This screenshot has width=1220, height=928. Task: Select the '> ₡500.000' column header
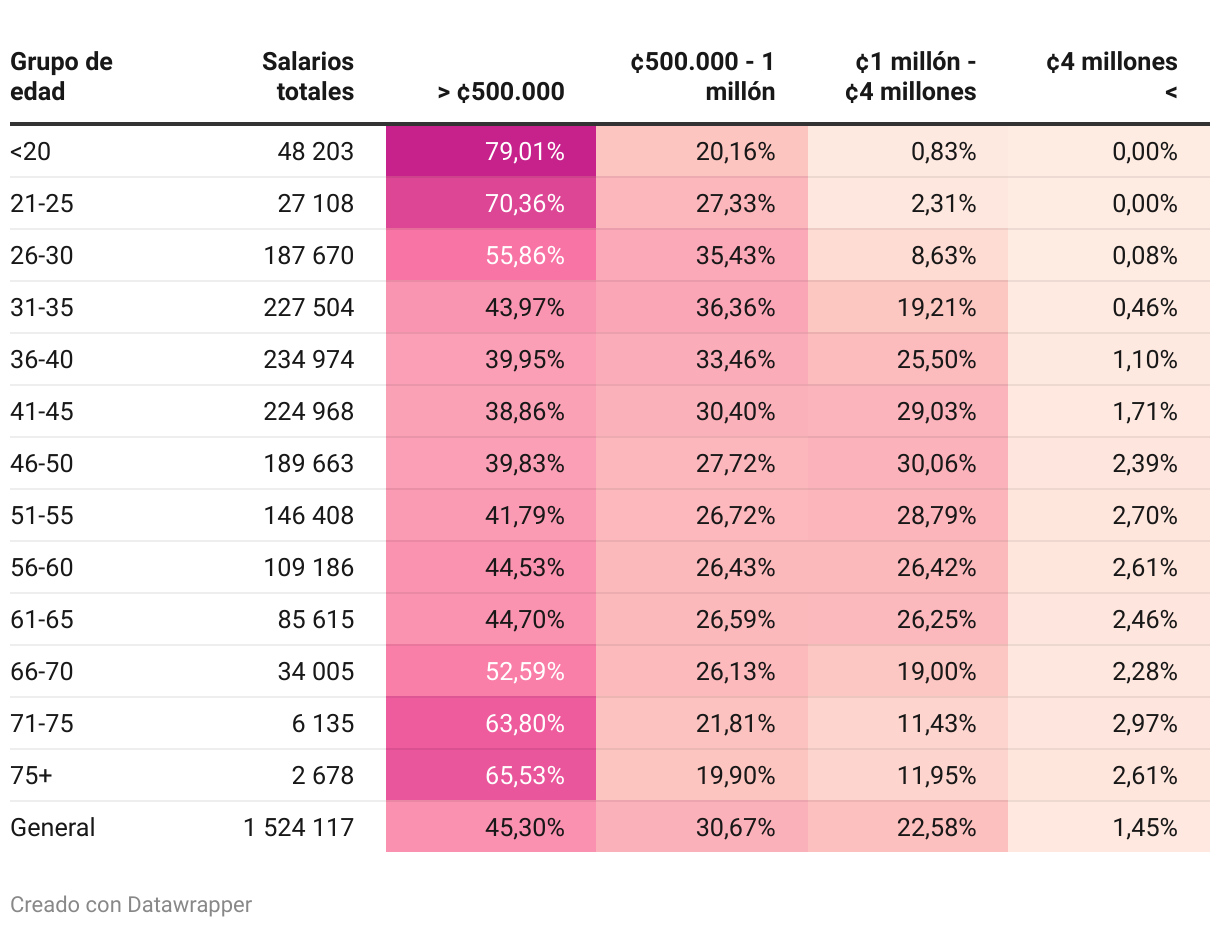pos(501,92)
